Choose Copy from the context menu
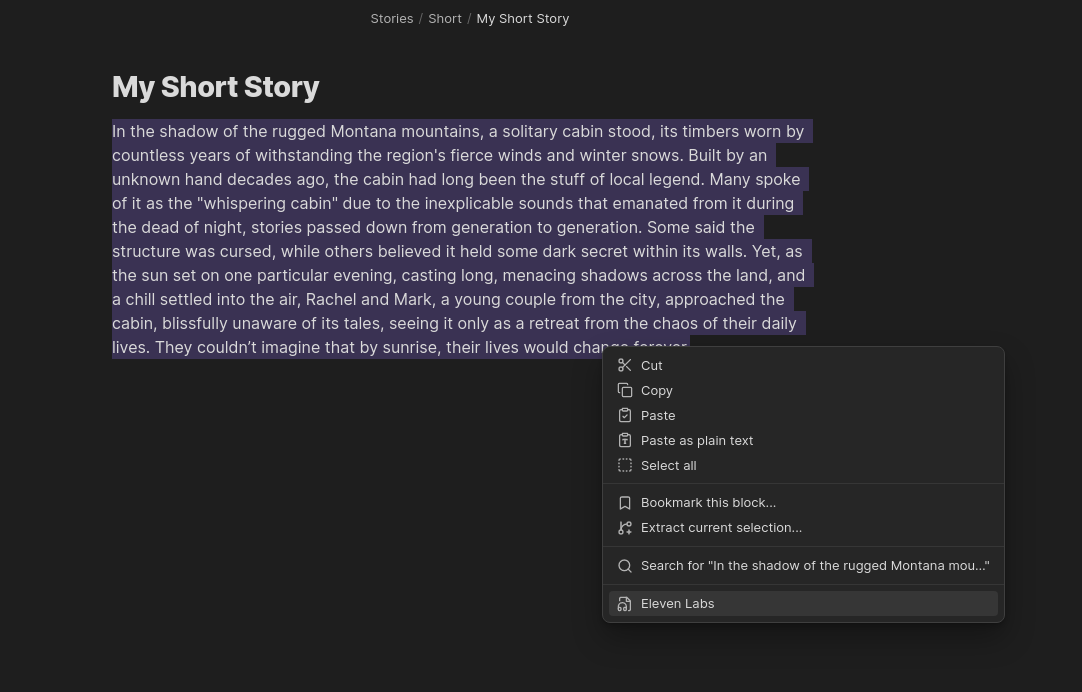The width and height of the screenshot is (1082, 692). pos(803,391)
